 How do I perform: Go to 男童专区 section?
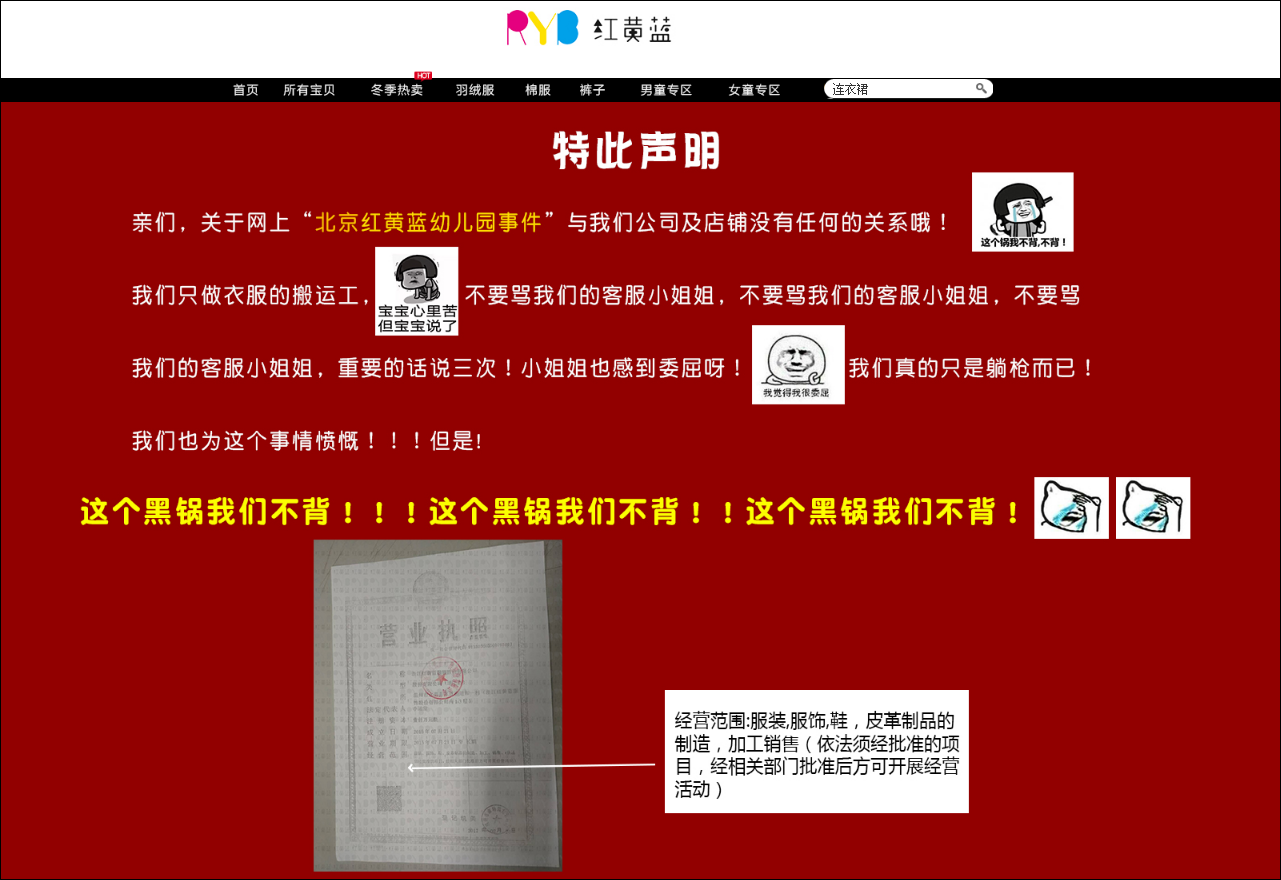click(666, 90)
